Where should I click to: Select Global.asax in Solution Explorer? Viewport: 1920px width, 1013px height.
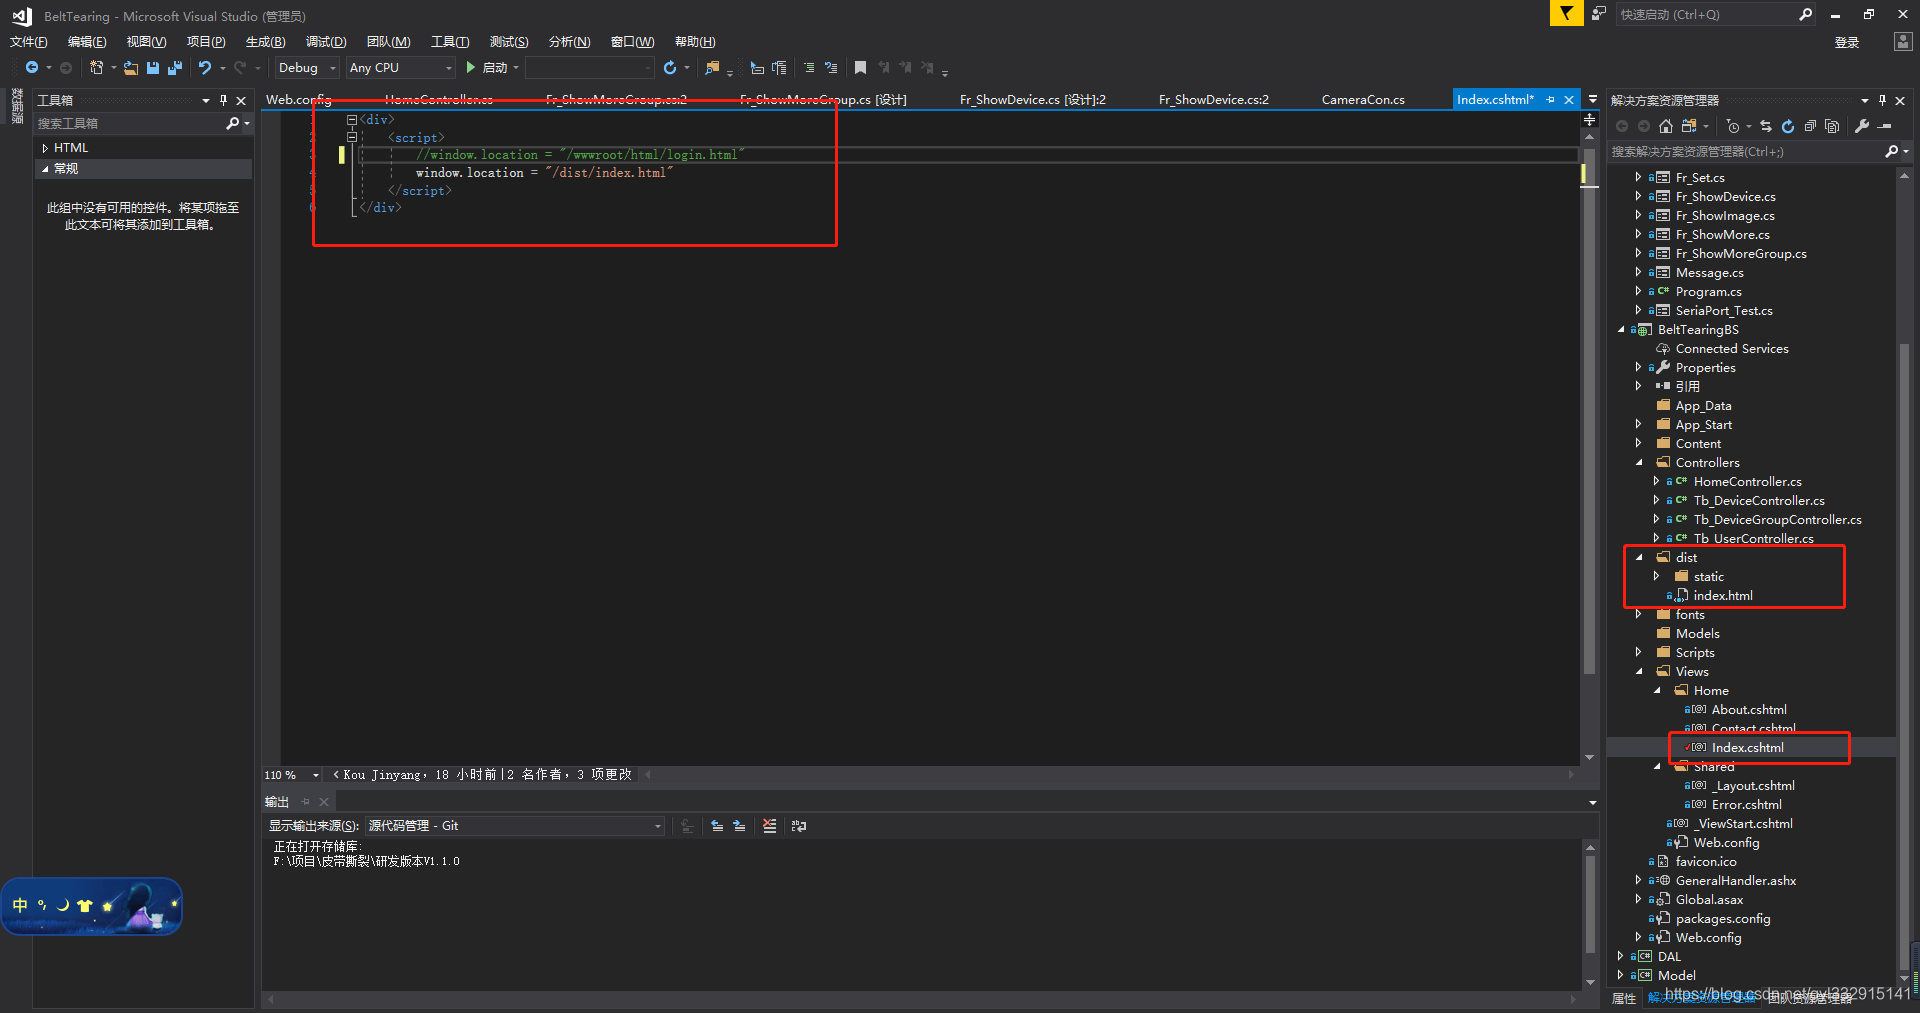click(x=1709, y=900)
